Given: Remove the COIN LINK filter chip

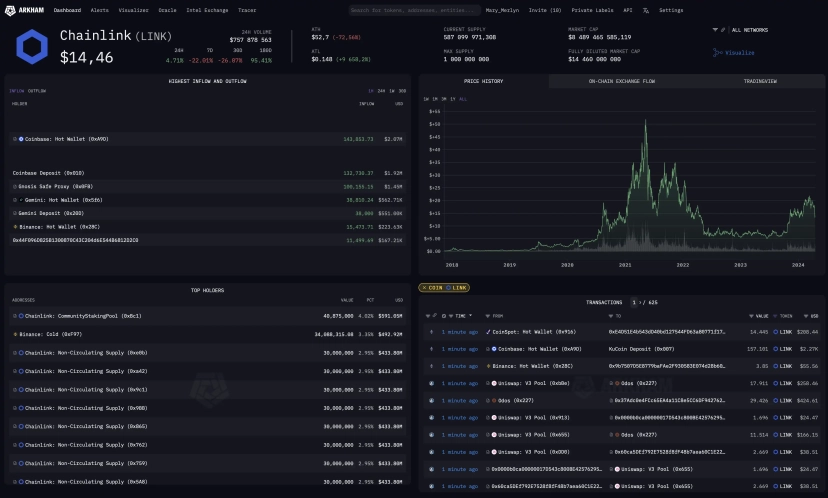Looking at the screenshot, I should 426,288.
